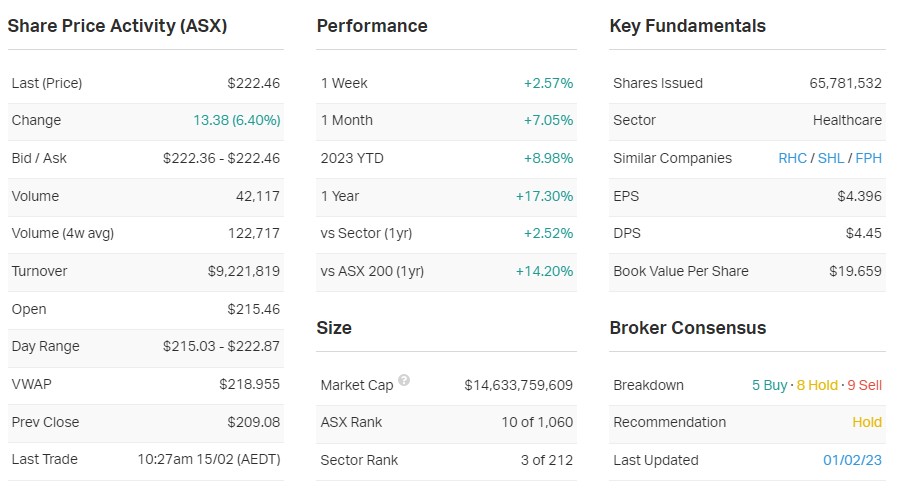Image resolution: width=905 pixels, height=494 pixels.
Task: Click the Healthcare sector value
Action: click(847, 120)
